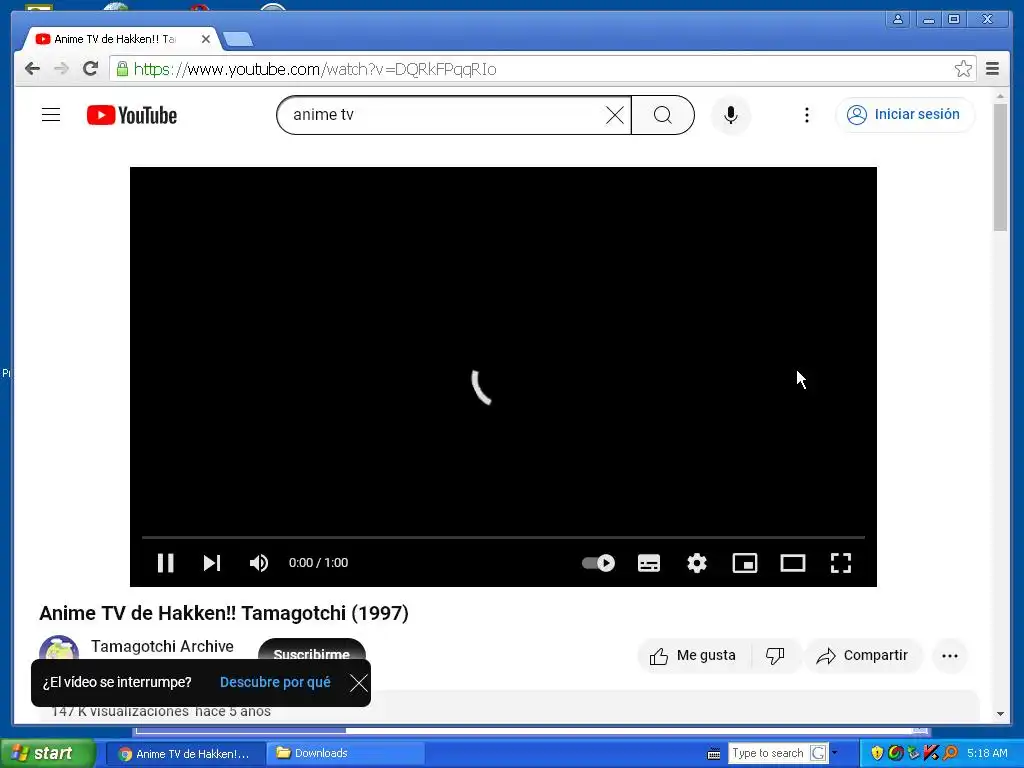Run the search with the magnifier button

coord(663,115)
